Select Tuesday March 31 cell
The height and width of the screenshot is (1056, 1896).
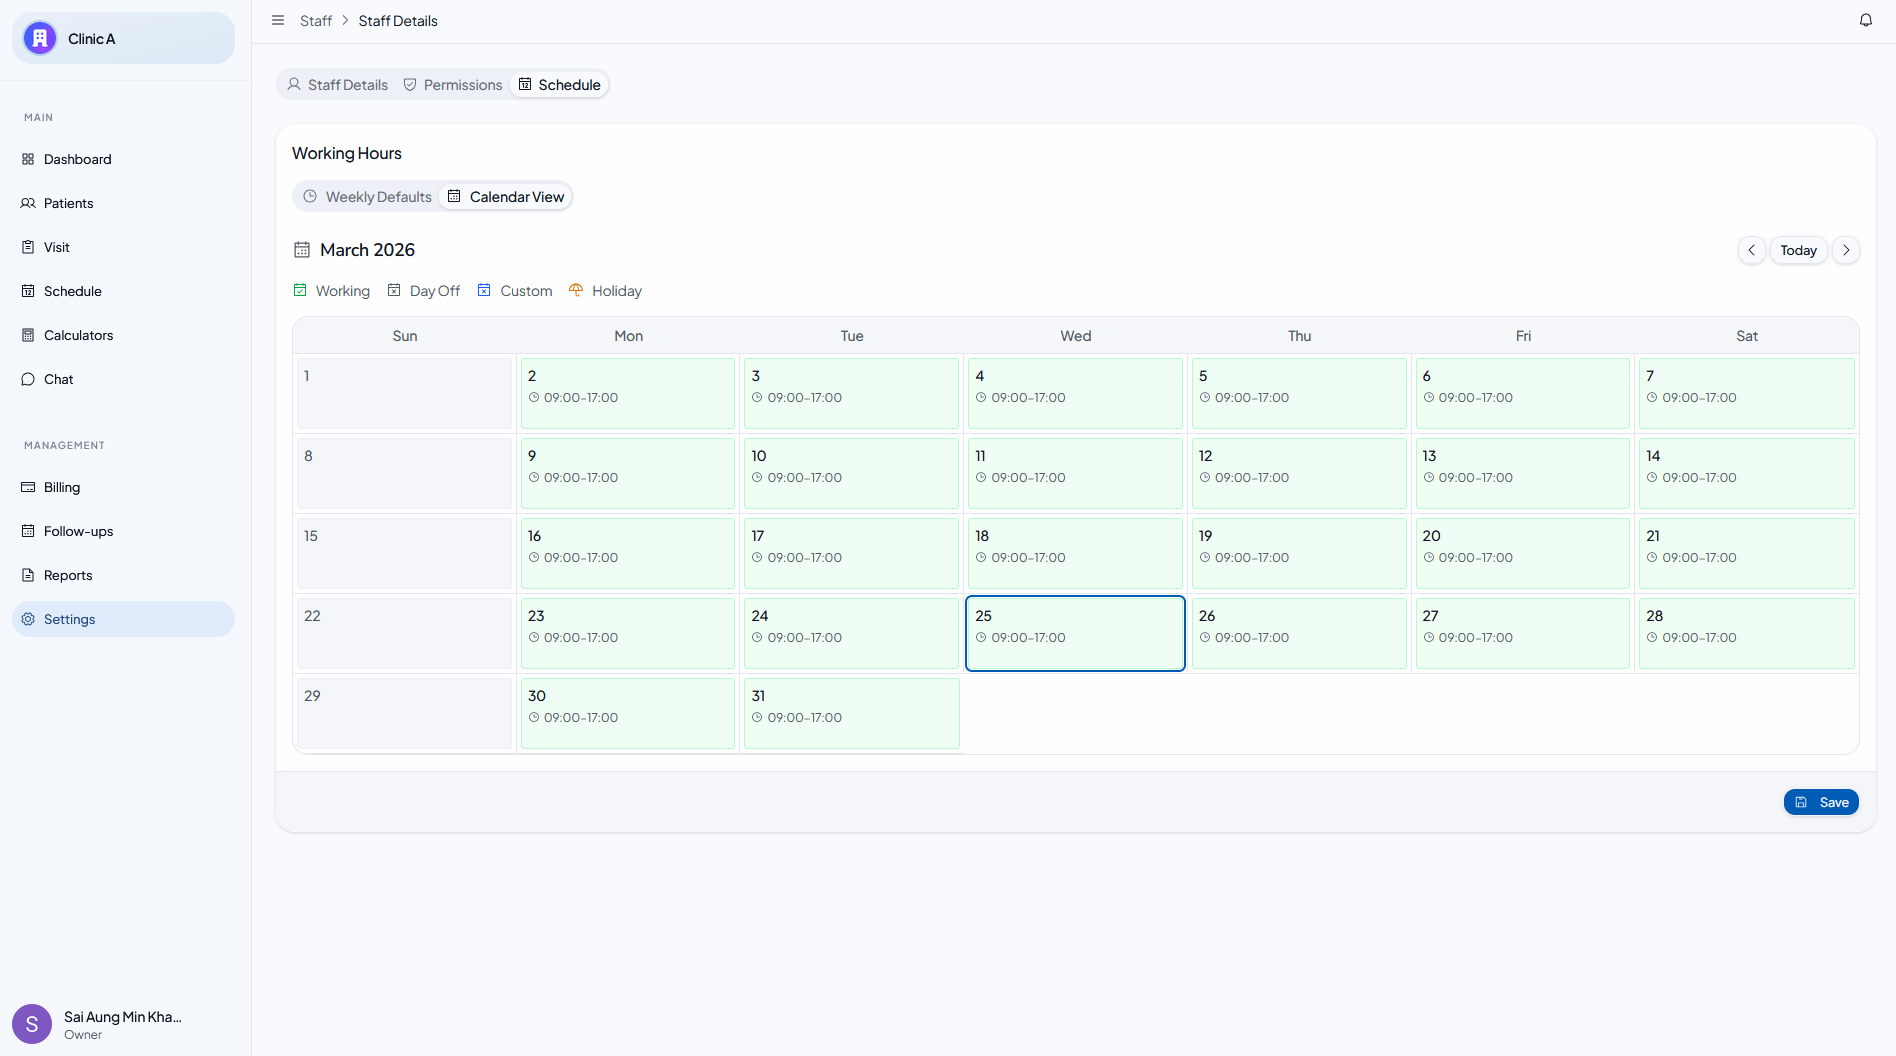(851, 713)
